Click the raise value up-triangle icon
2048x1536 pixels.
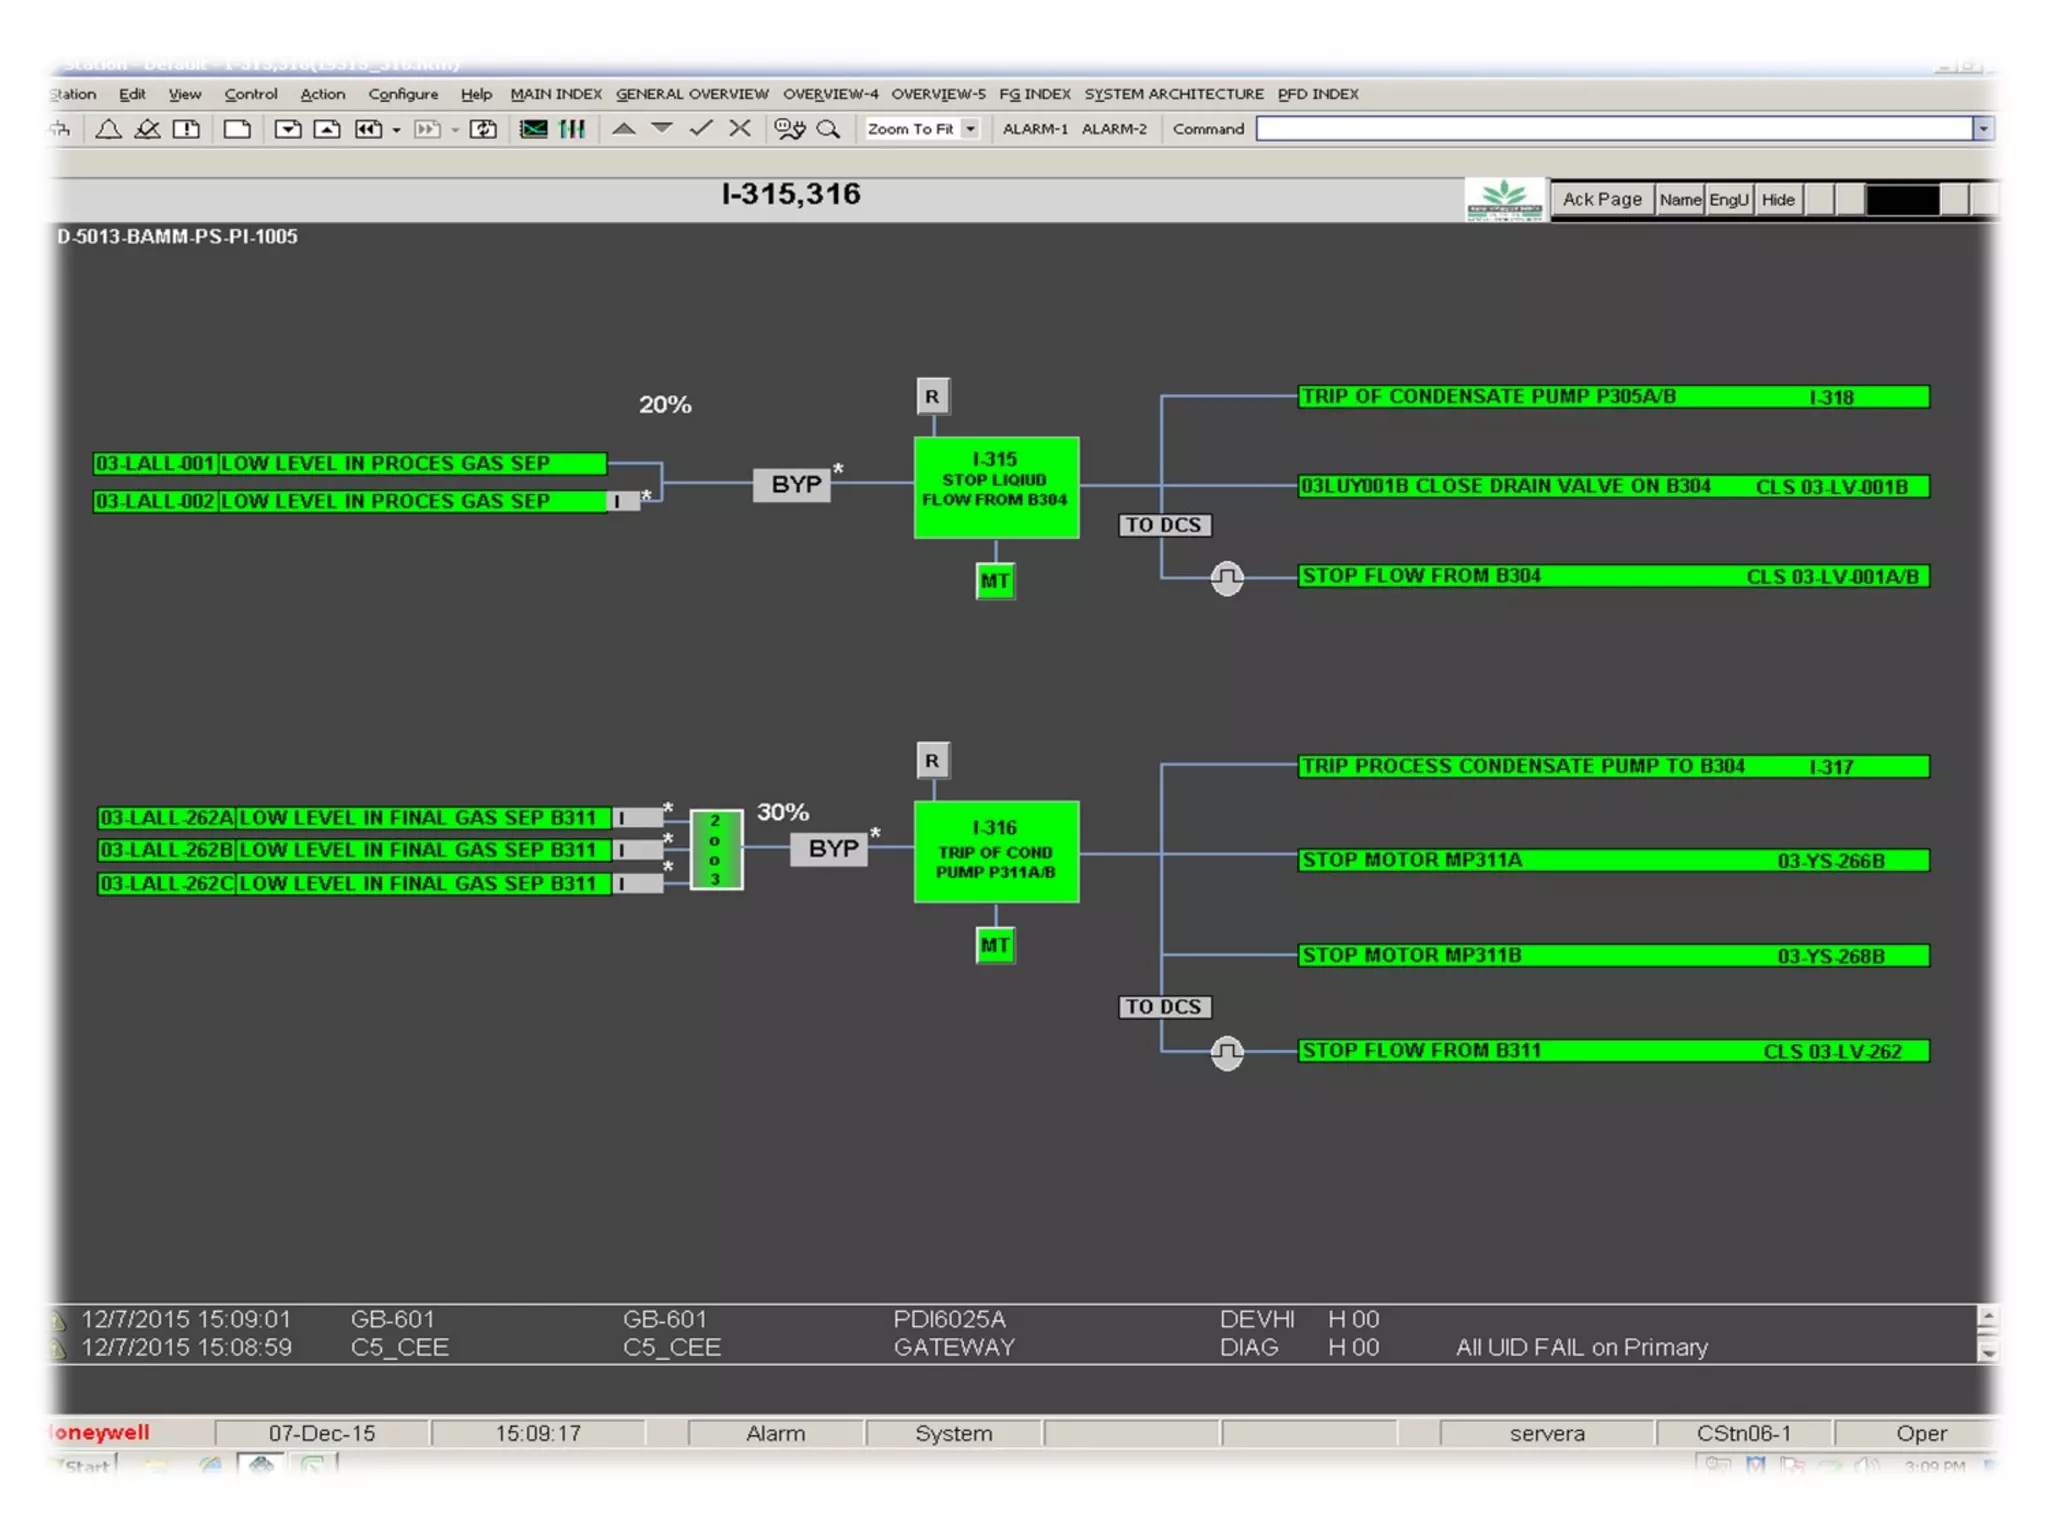click(x=624, y=128)
